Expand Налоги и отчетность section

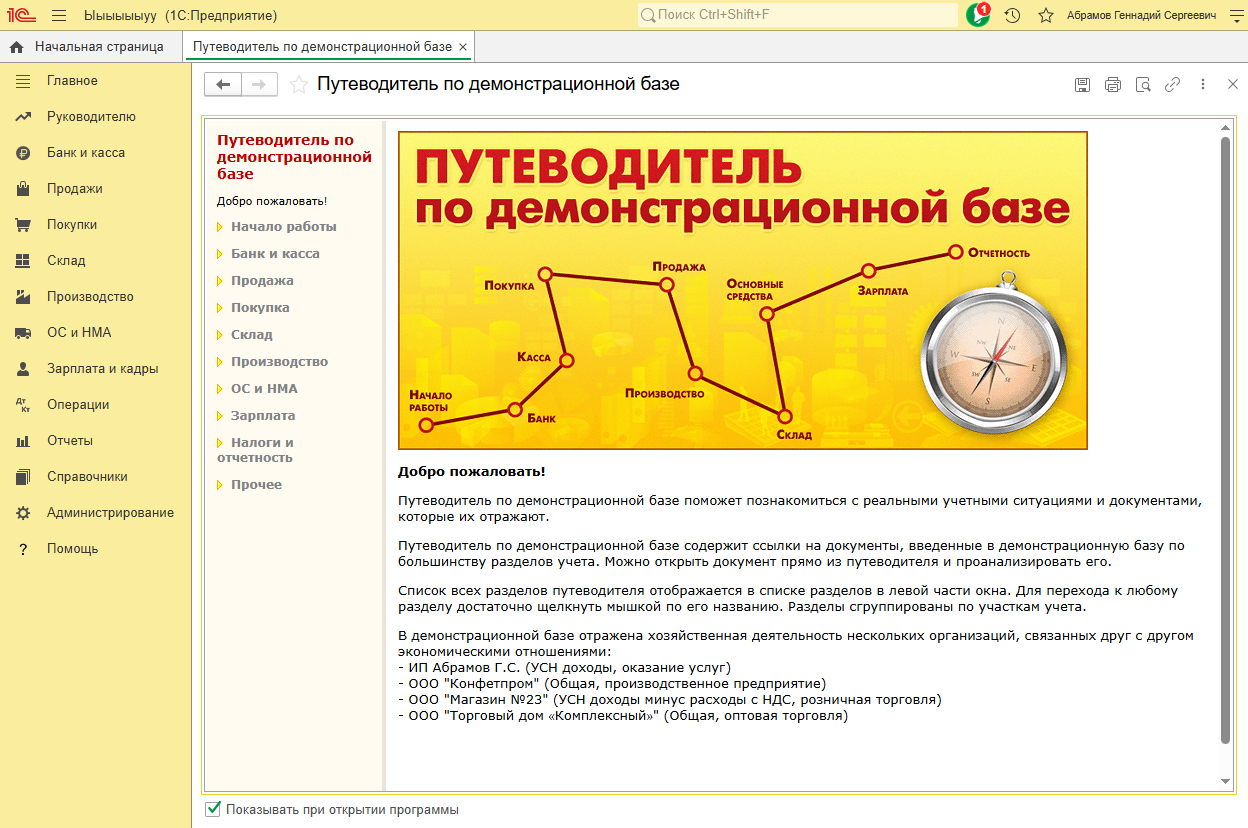point(256,450)
